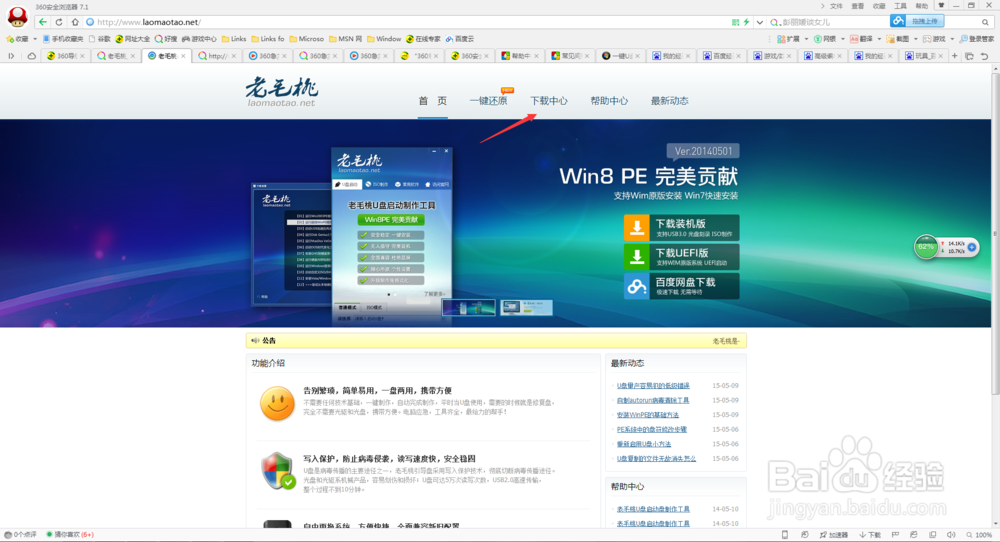Click the floating 62% accelerator ball

(x=925, y=247)
